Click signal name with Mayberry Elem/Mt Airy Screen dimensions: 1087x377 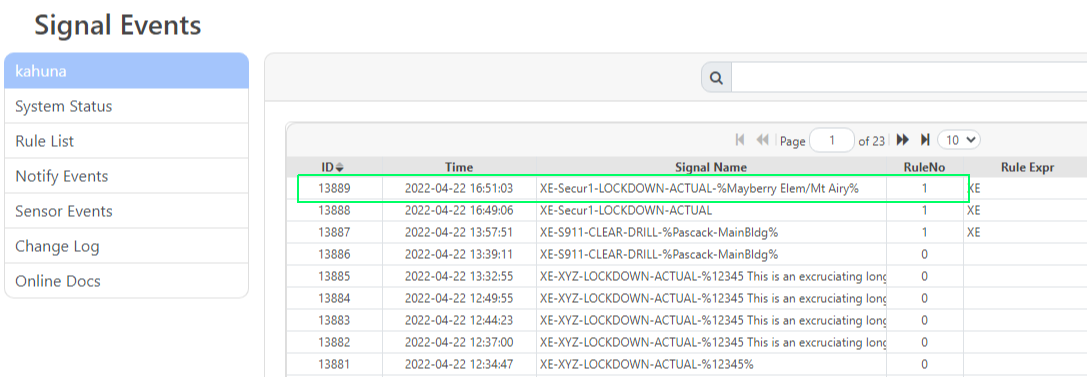click(x=699, y=188)
